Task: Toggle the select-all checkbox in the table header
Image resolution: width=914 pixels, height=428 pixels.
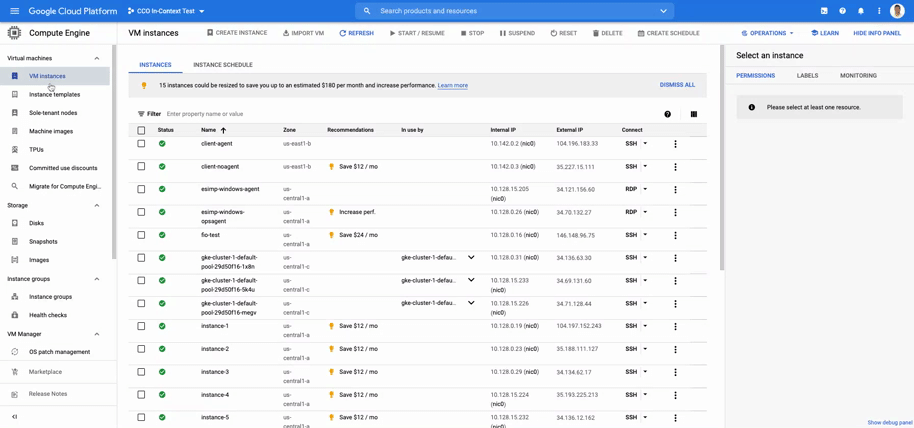Action: tap(141, 130)
